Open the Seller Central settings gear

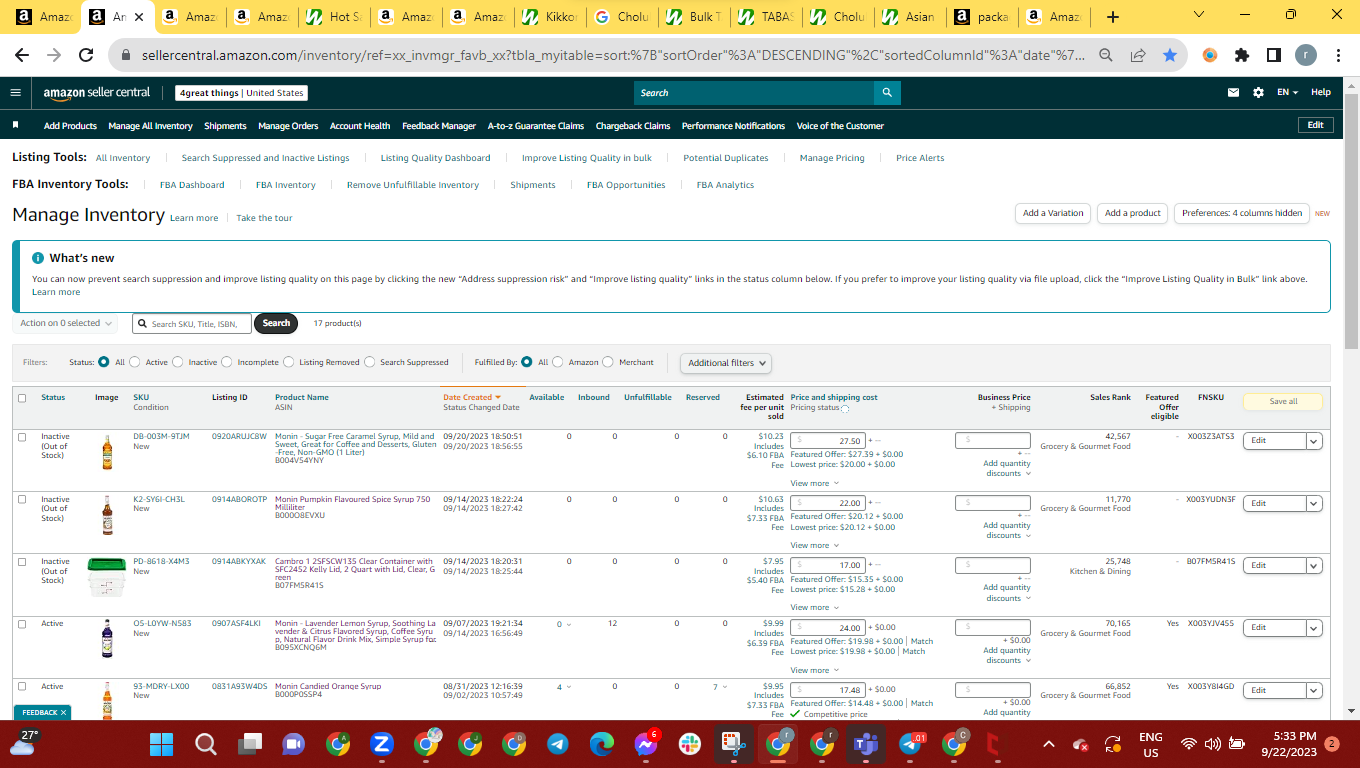[x=1258, y=92]
